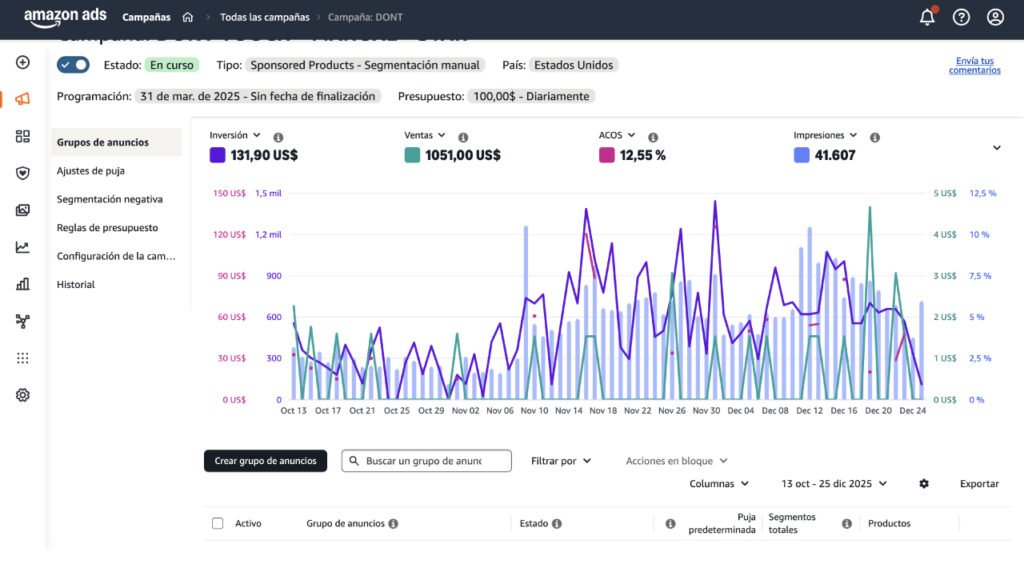This screenshot has height=576, width=1024.
Task: Select Ajustes de puja menu item
Action: click(x=90, y=171)
